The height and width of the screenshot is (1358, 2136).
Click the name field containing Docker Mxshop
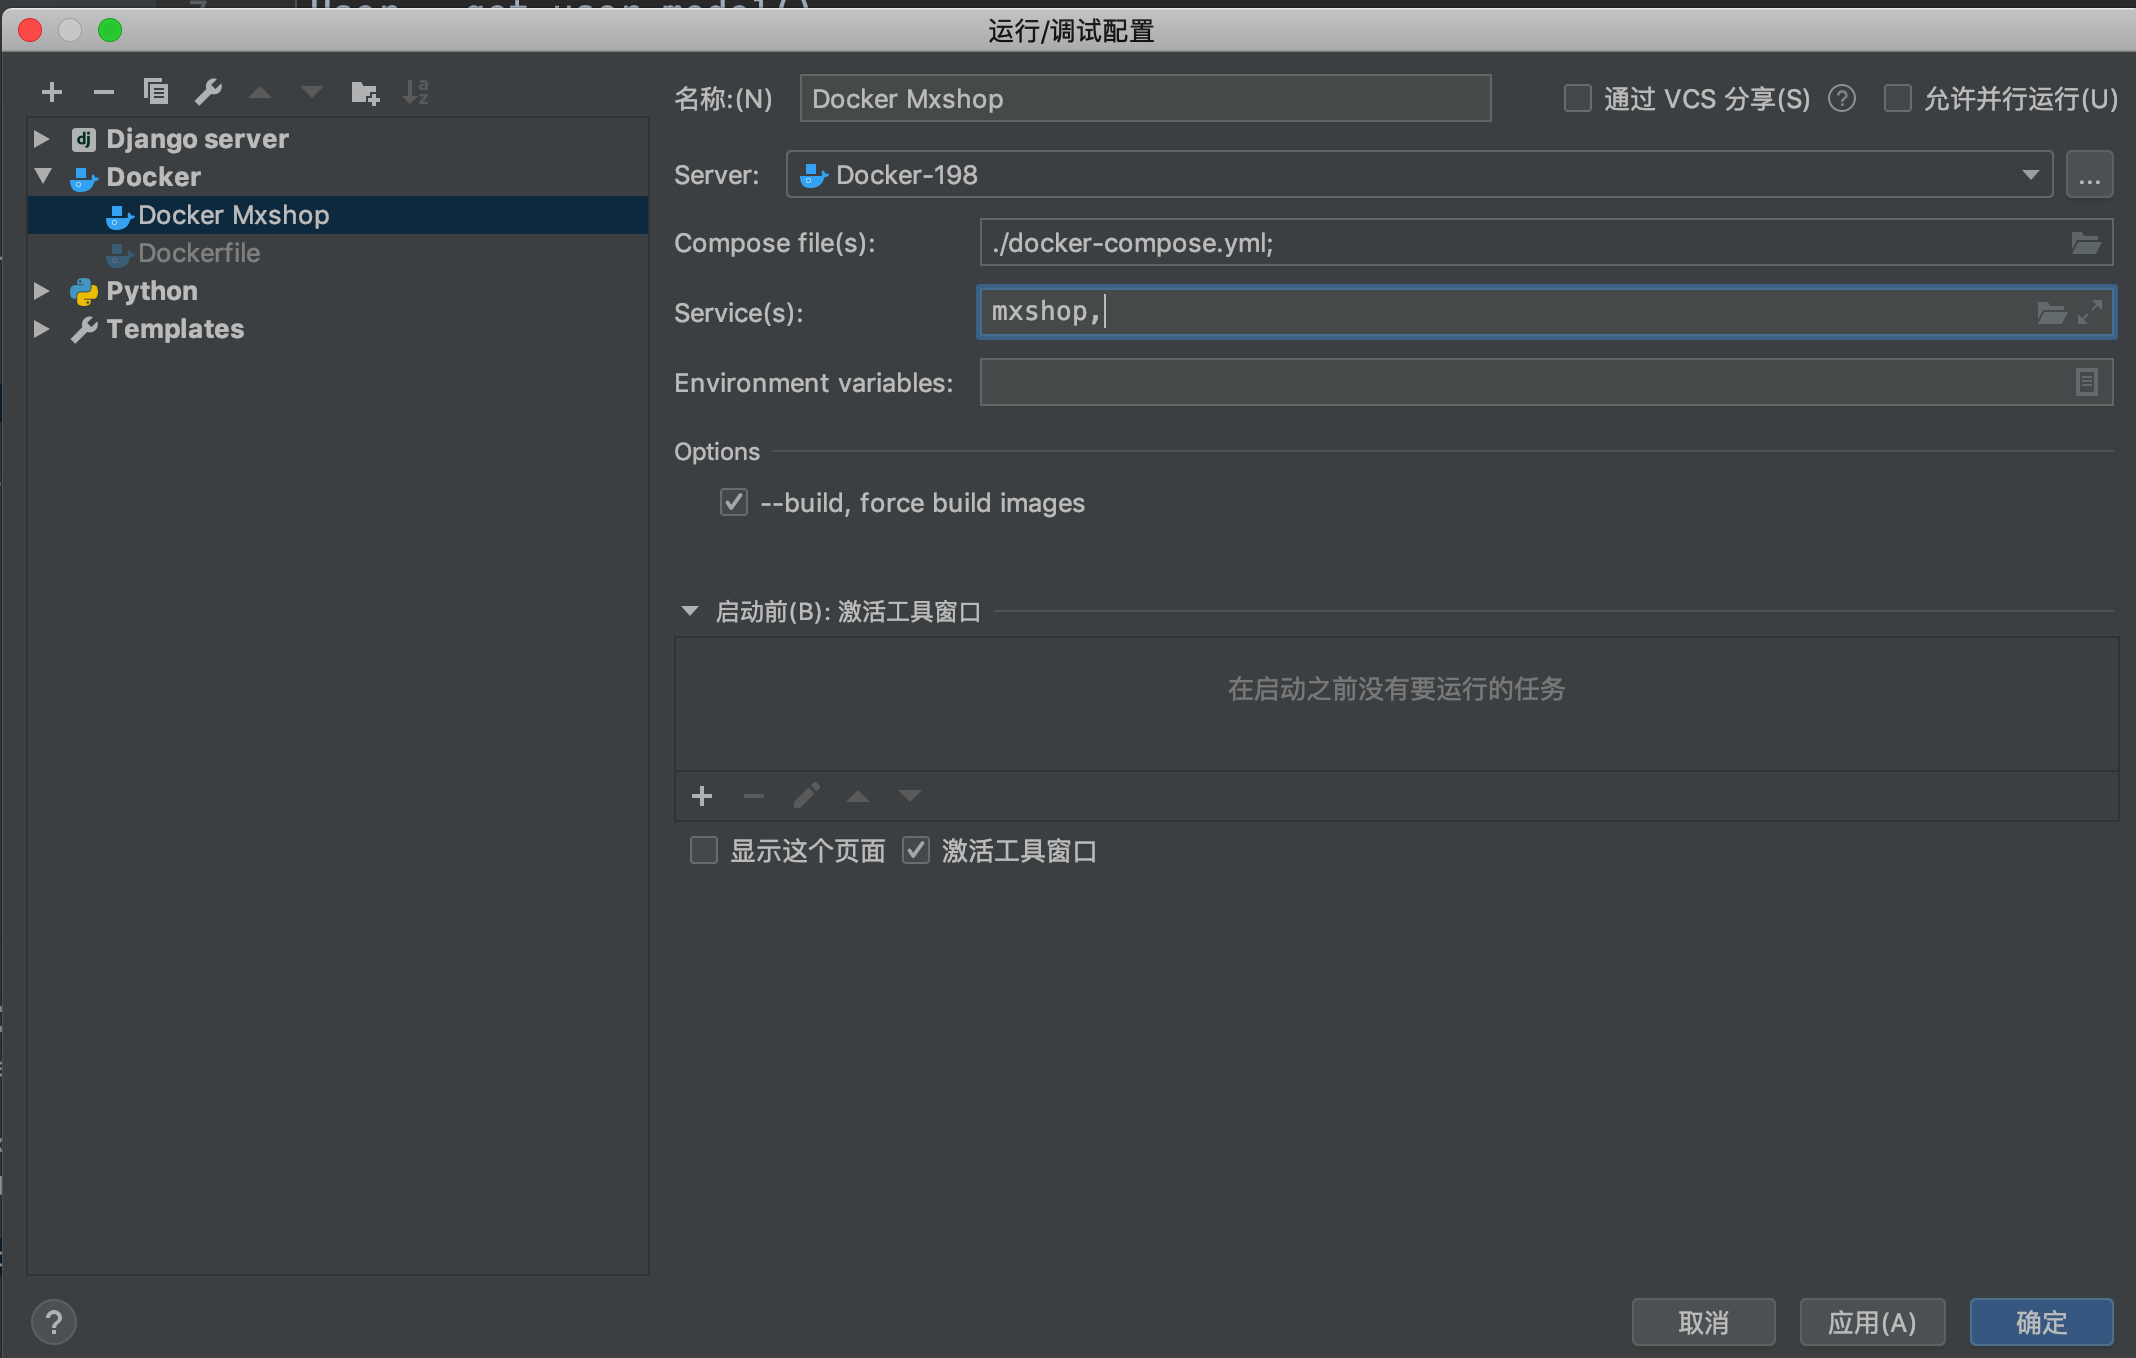1145,98
